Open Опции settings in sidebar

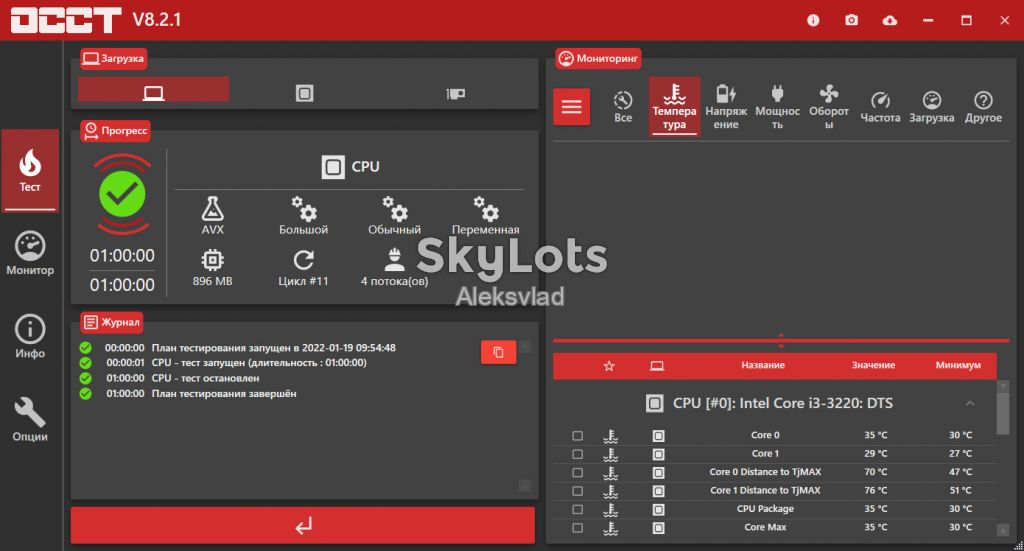tap(30, 420)
